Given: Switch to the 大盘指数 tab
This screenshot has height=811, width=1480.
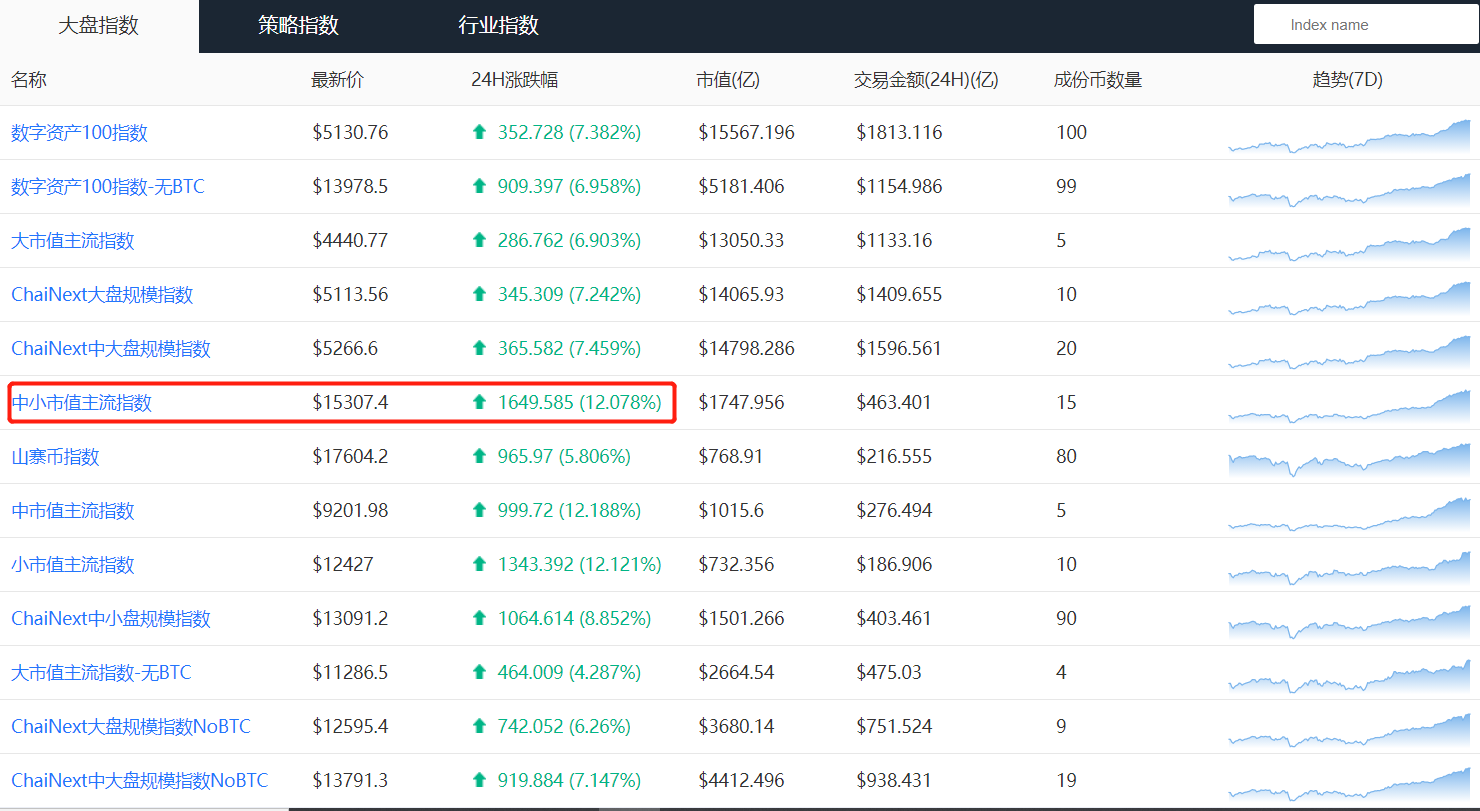Looking at the screenshot, I should [99, 26].
